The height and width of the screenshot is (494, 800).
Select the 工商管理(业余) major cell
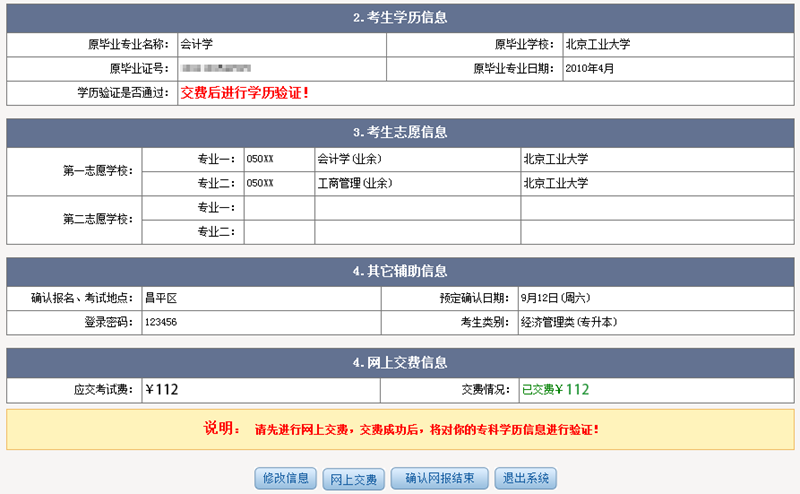(354, 184)
